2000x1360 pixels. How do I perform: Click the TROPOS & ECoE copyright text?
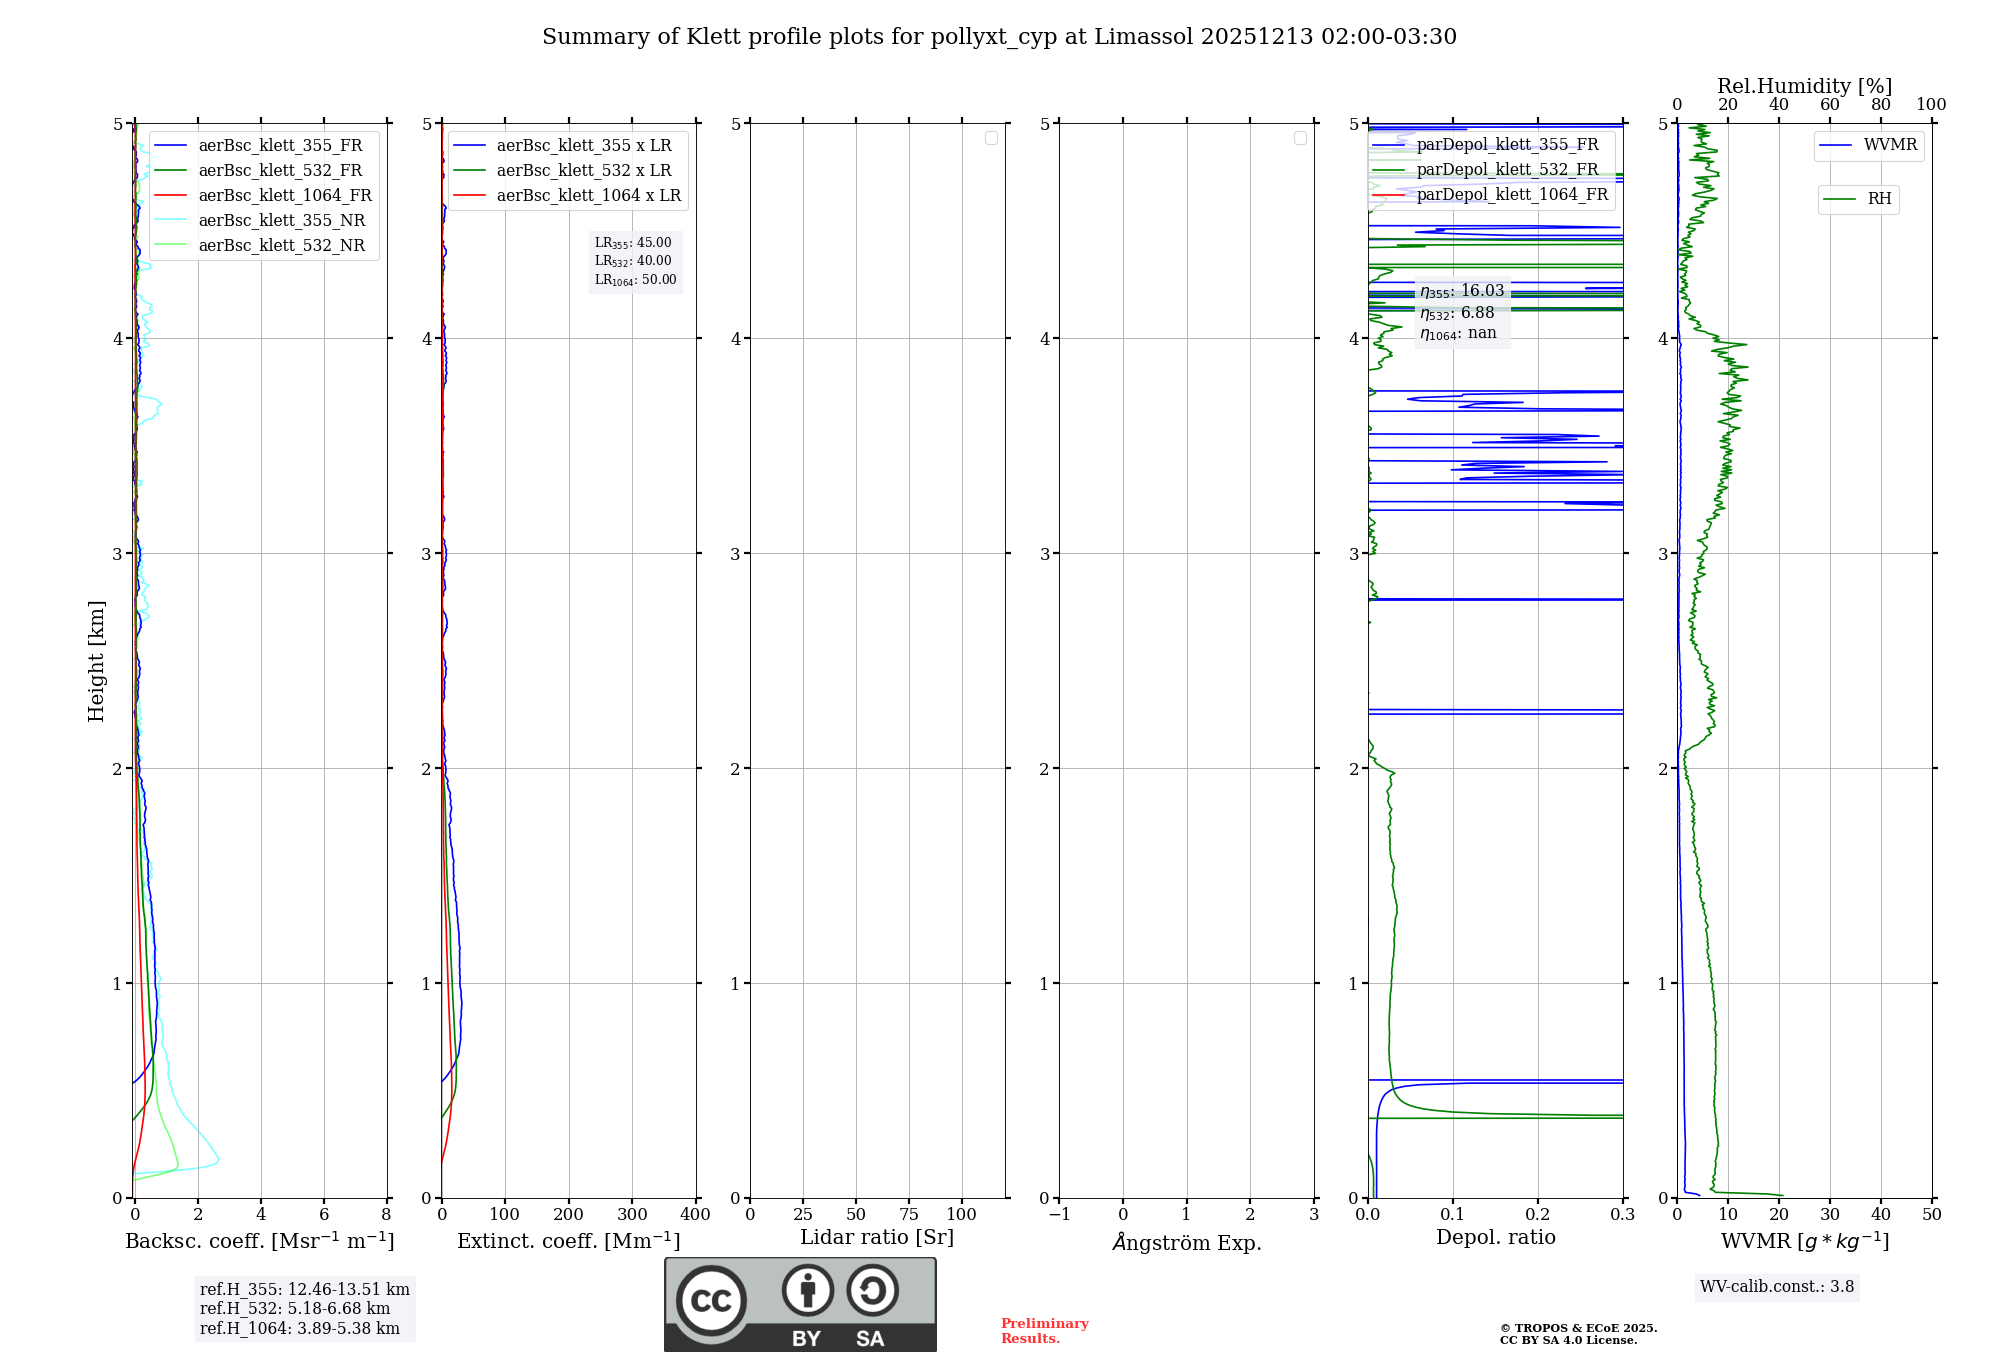1578,1329
